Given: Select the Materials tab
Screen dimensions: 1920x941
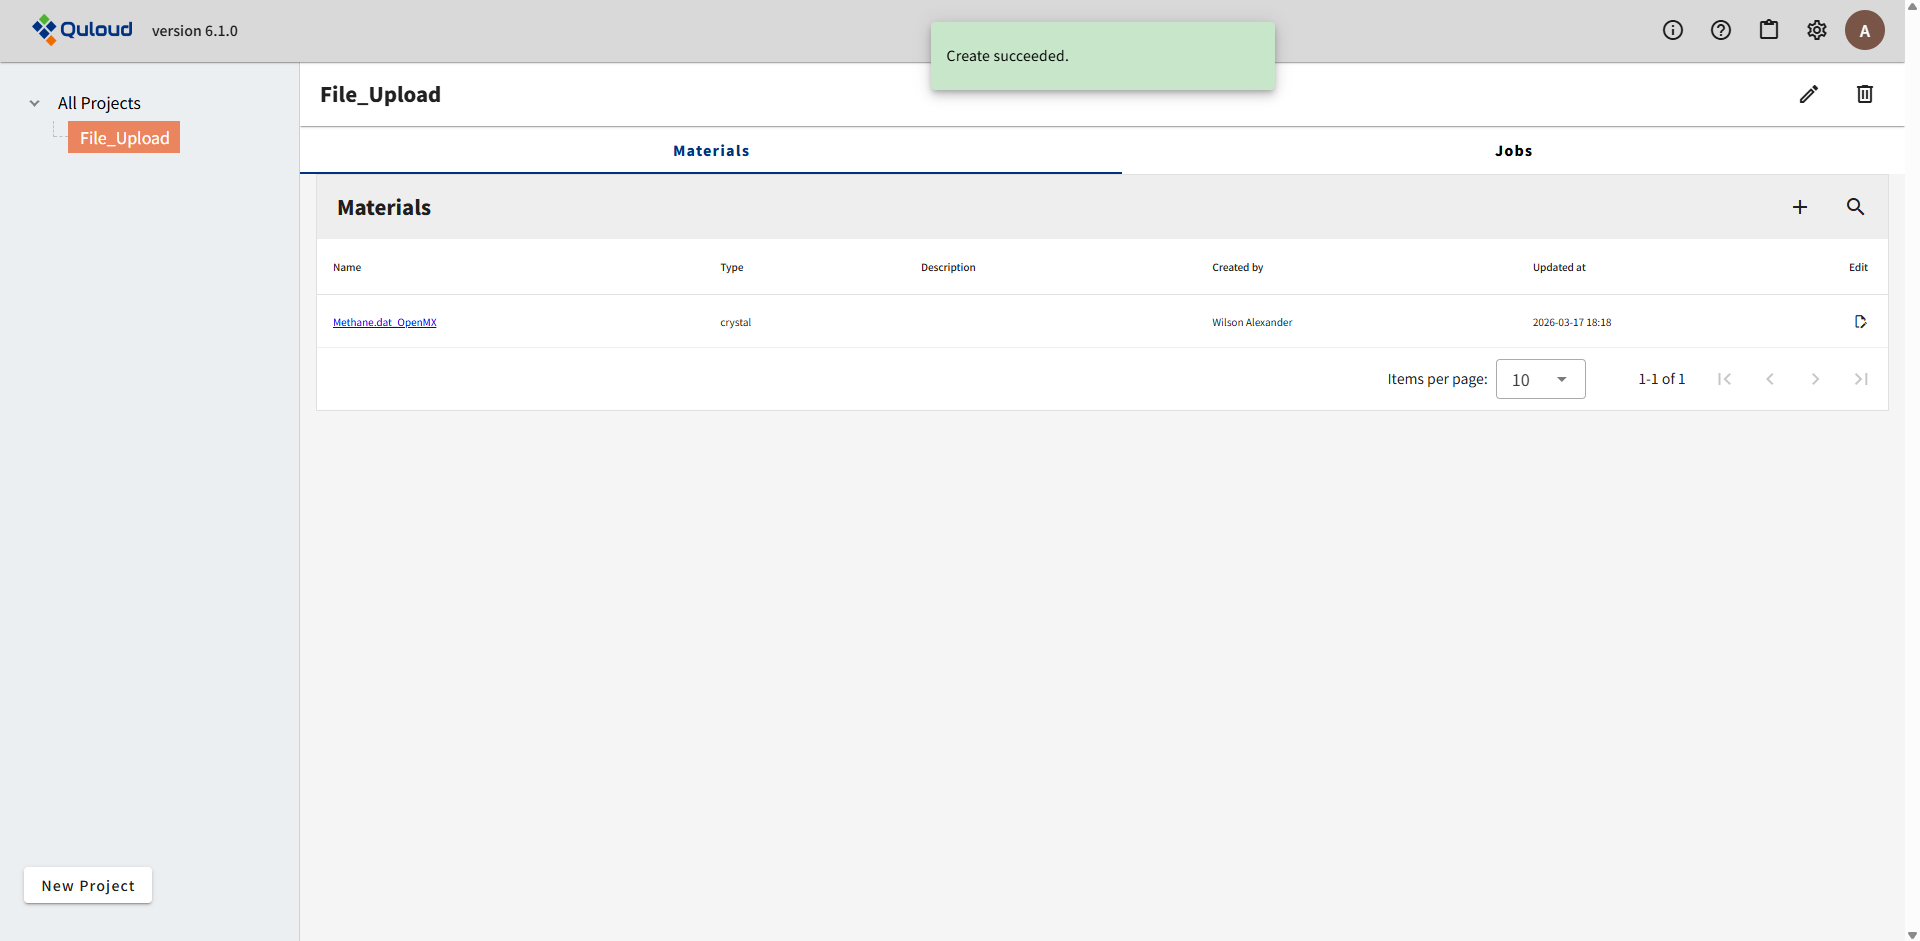Looking at the screenshot, I should pyautogui.click(x=711, y=151).
